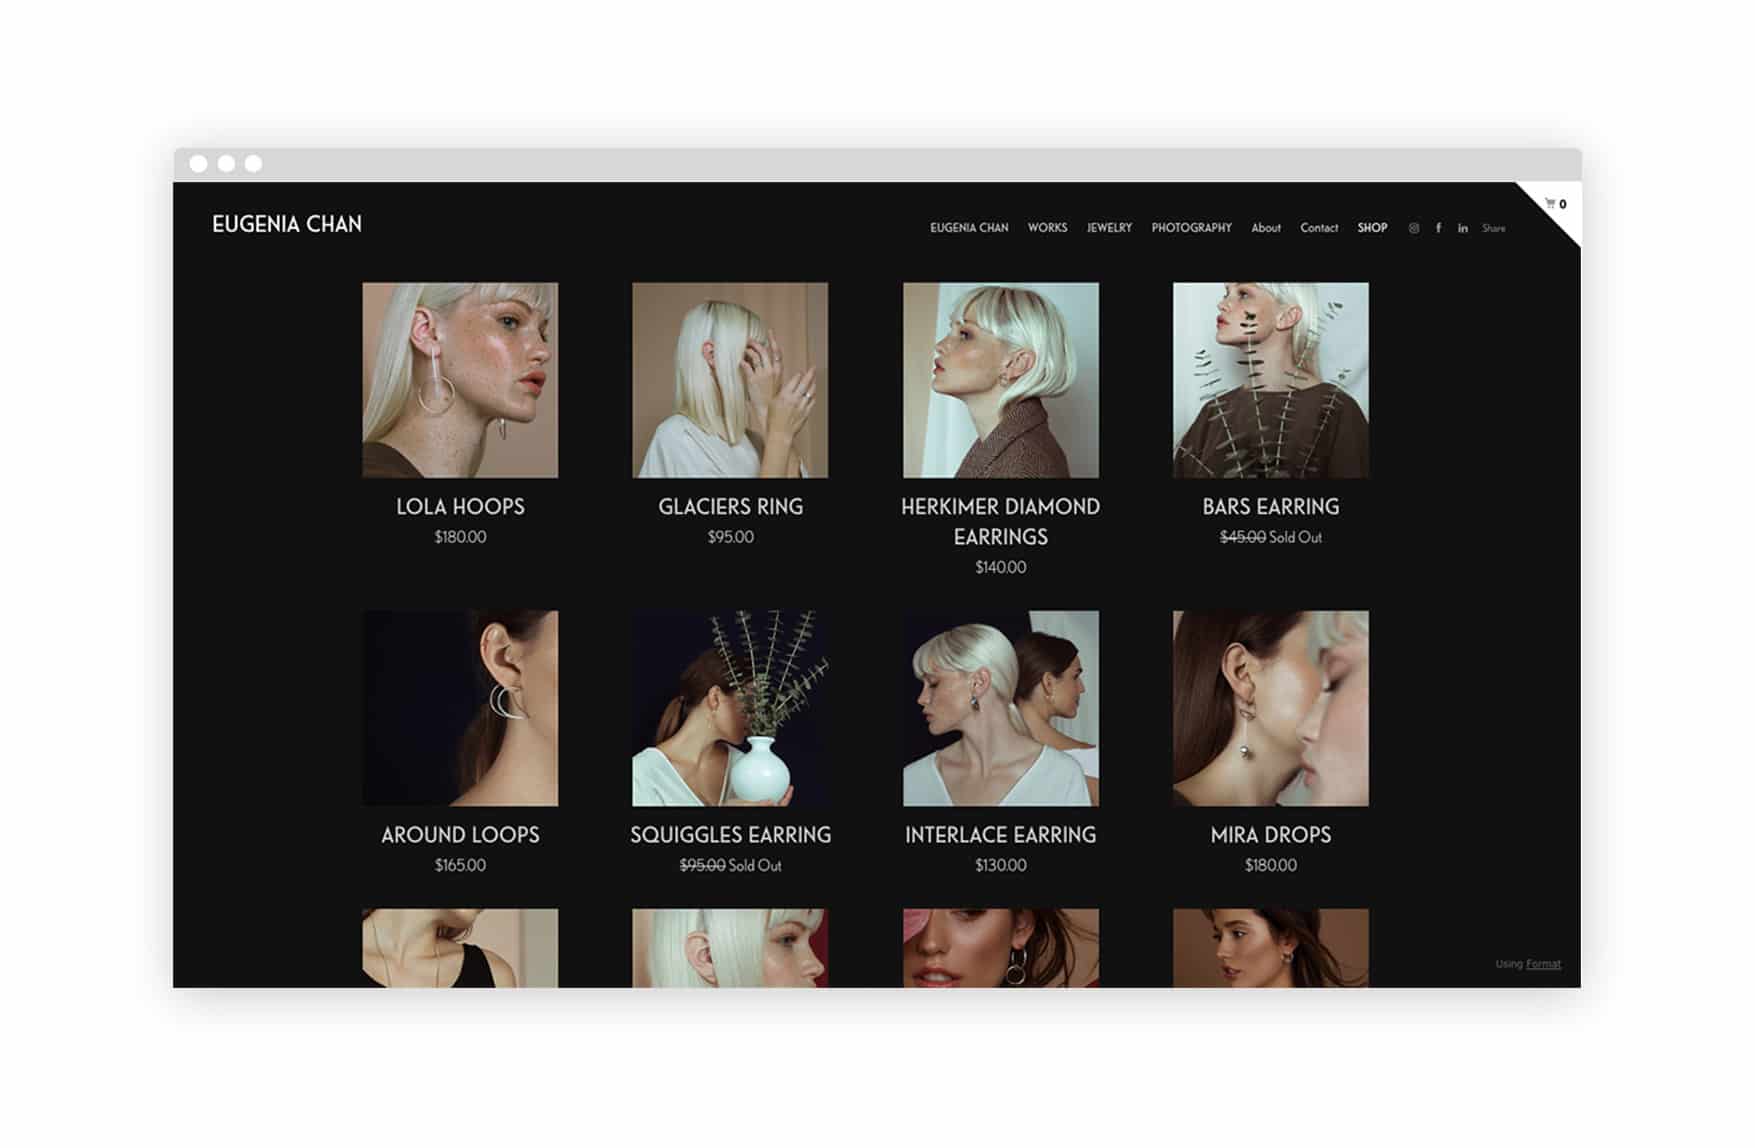The image size is (1755, 1148).
Task: Open the WORKS menu item
Action: (x=1047, y=228)
